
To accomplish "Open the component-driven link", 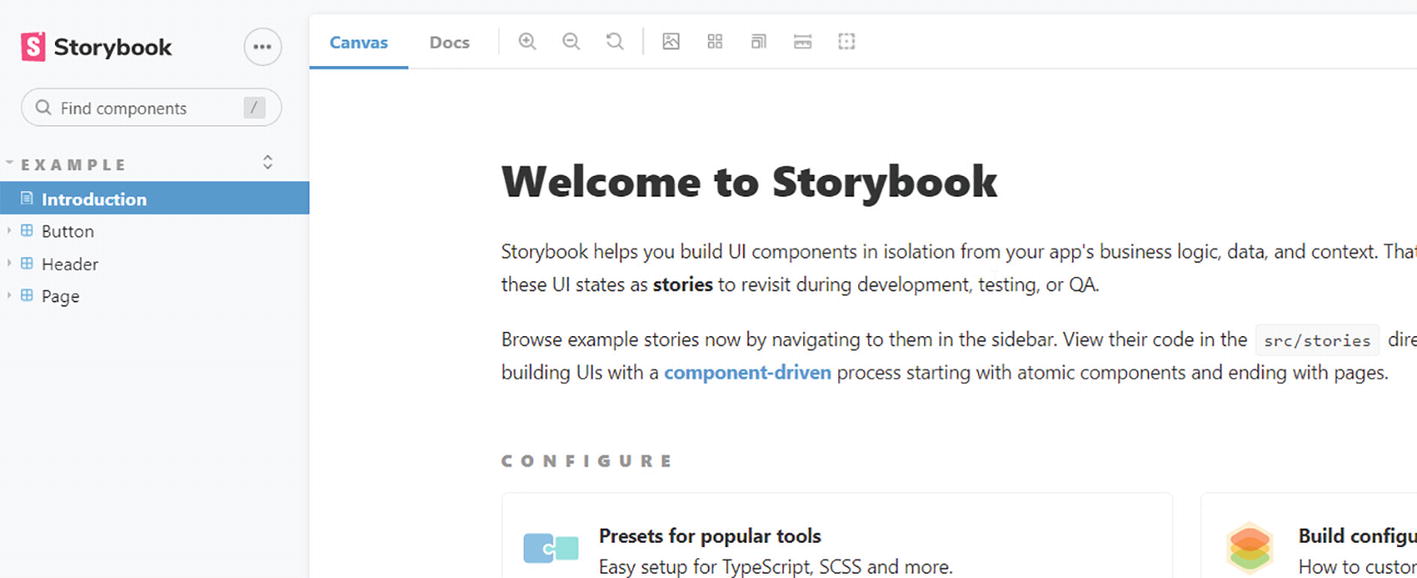I will tap(747, 373).
